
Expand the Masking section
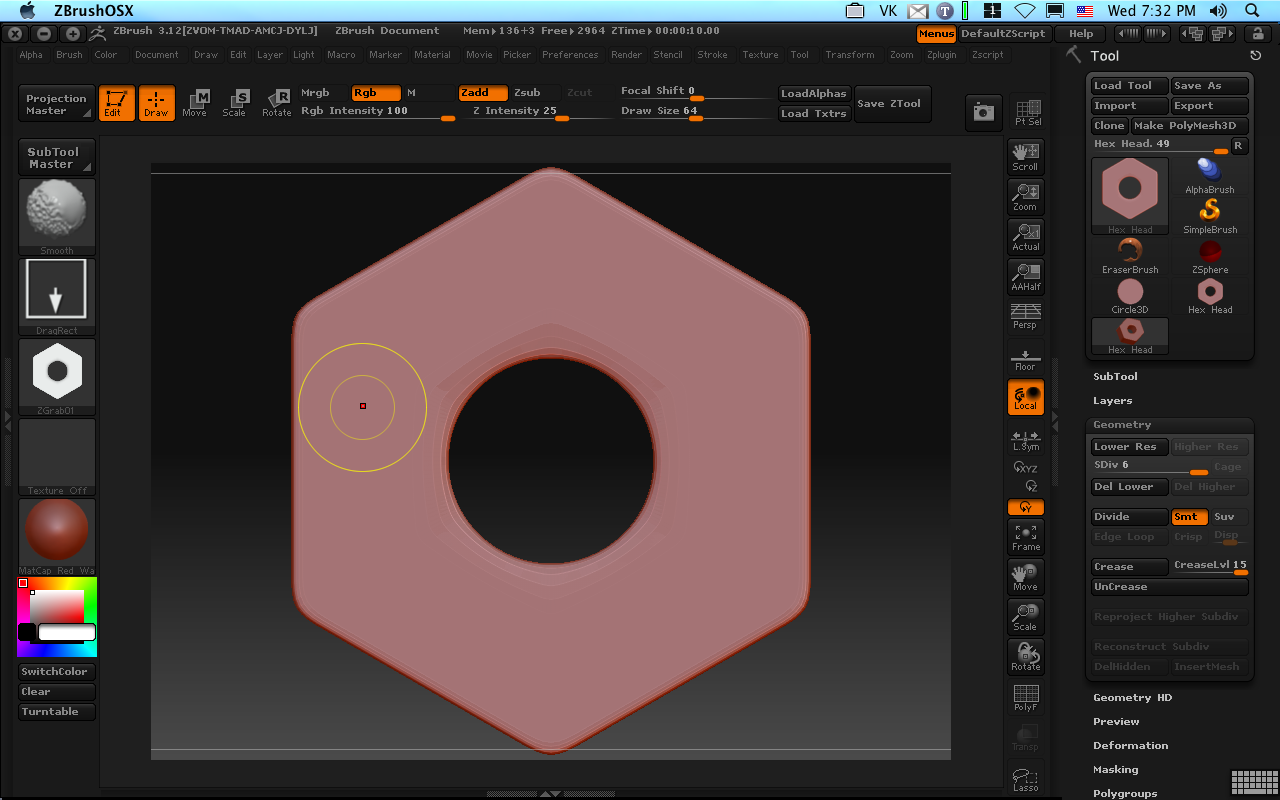coord(1115,770)
